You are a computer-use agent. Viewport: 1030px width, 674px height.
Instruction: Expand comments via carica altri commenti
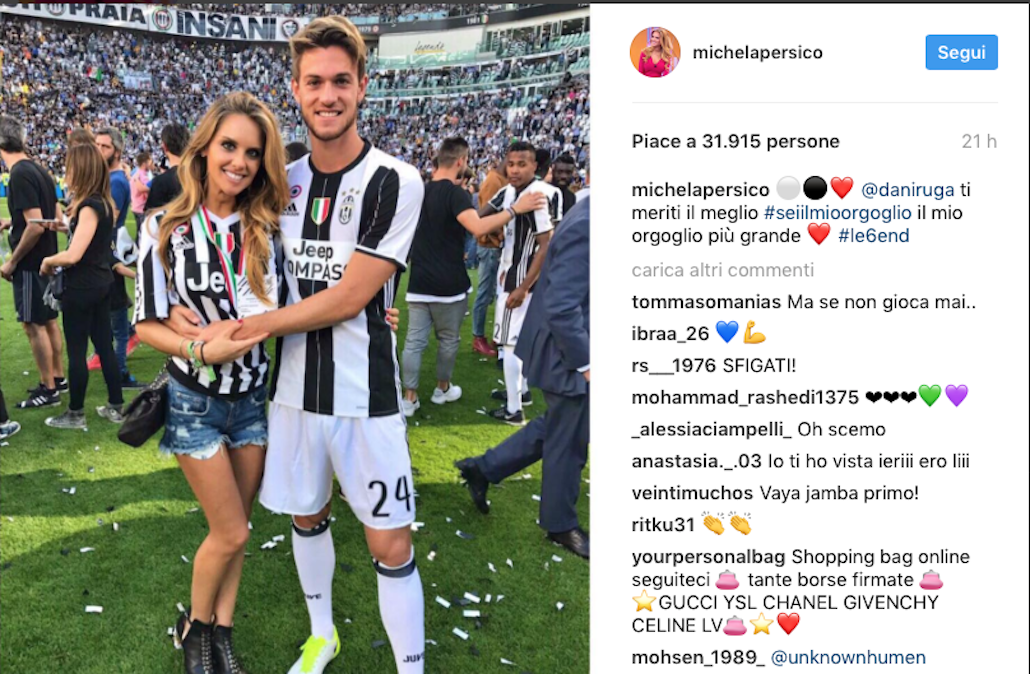point(723,270)
